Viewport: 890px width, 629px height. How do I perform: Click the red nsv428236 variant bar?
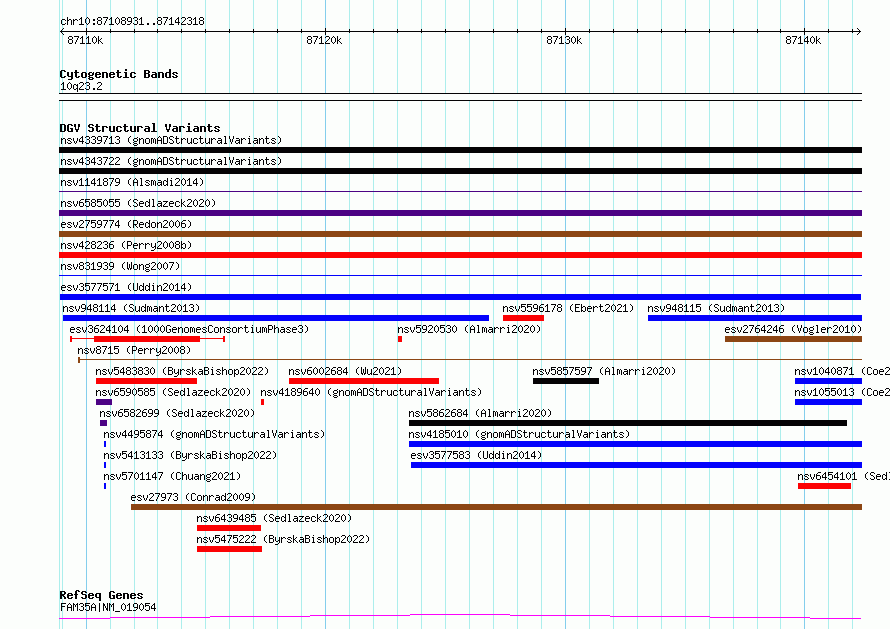coord(460,255)
